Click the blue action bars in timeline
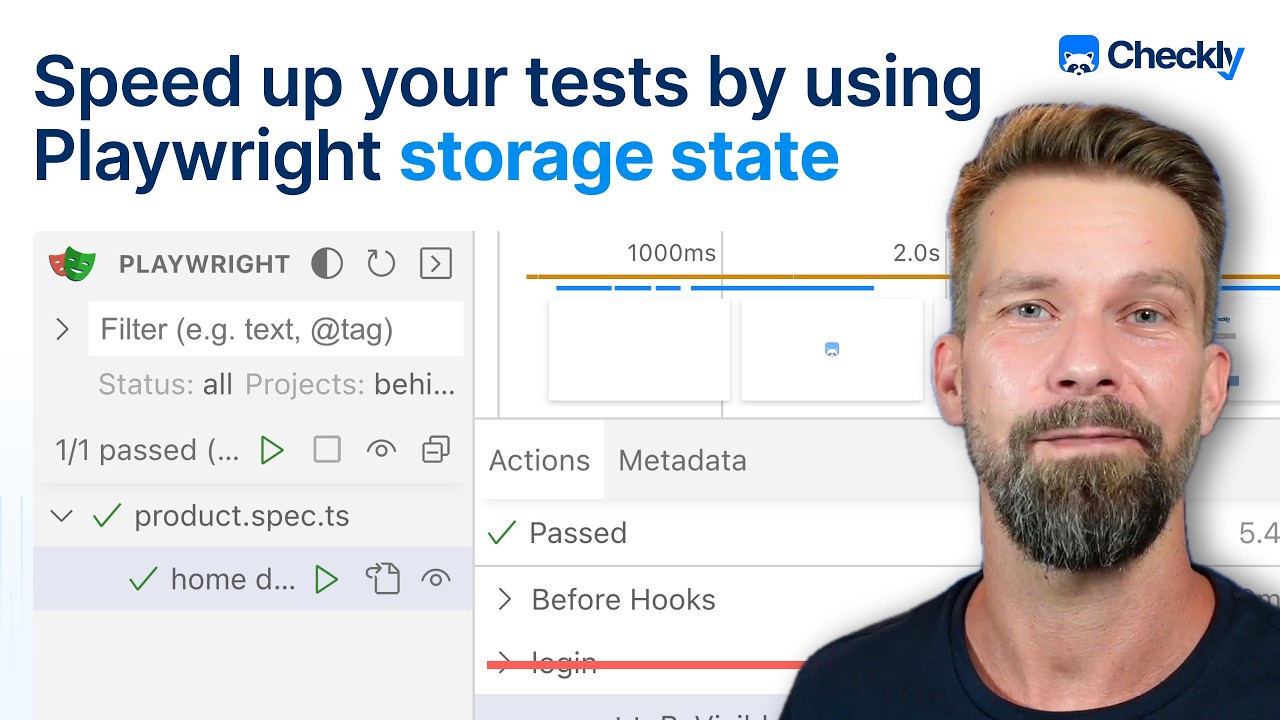The width and height of the screenshot is (1280, 720). pos(715,288)
